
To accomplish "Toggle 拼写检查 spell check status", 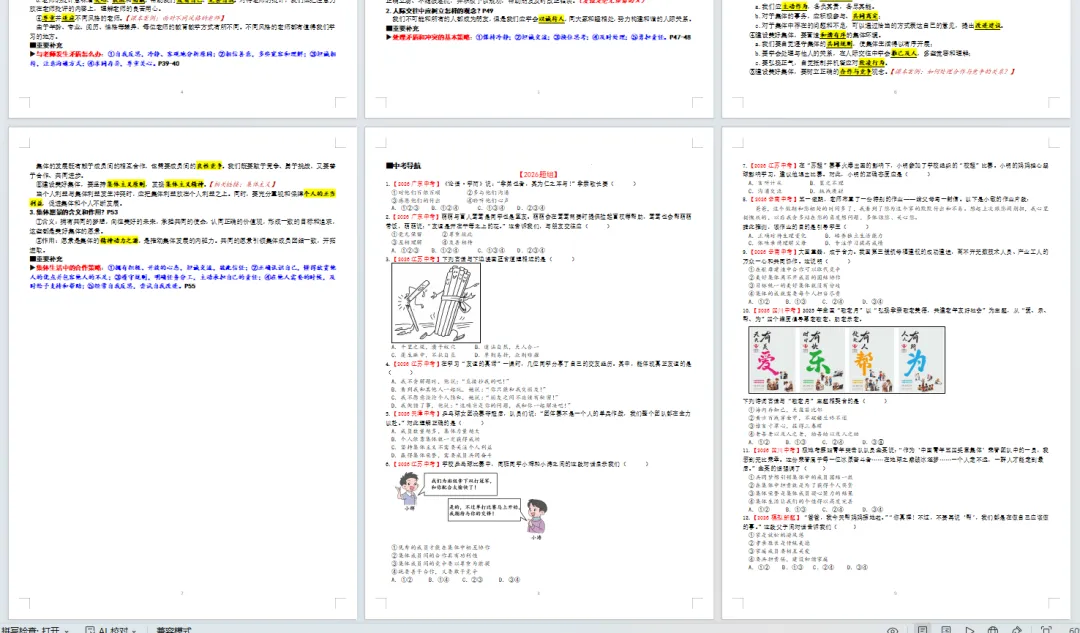I will (30, 630).
